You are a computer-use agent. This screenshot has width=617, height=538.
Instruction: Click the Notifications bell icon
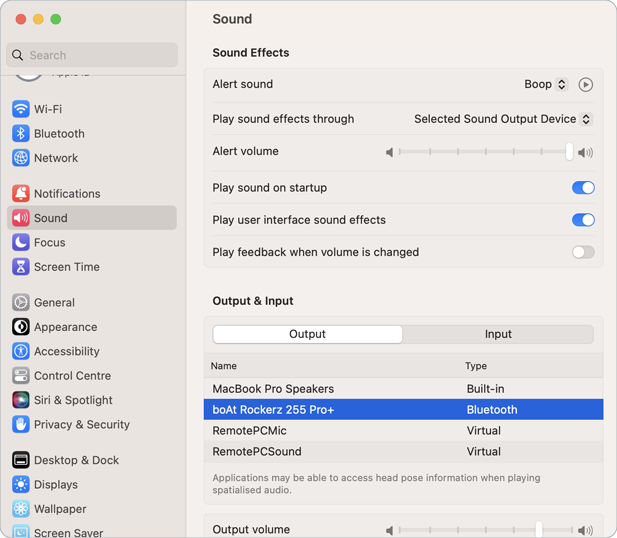21,193
